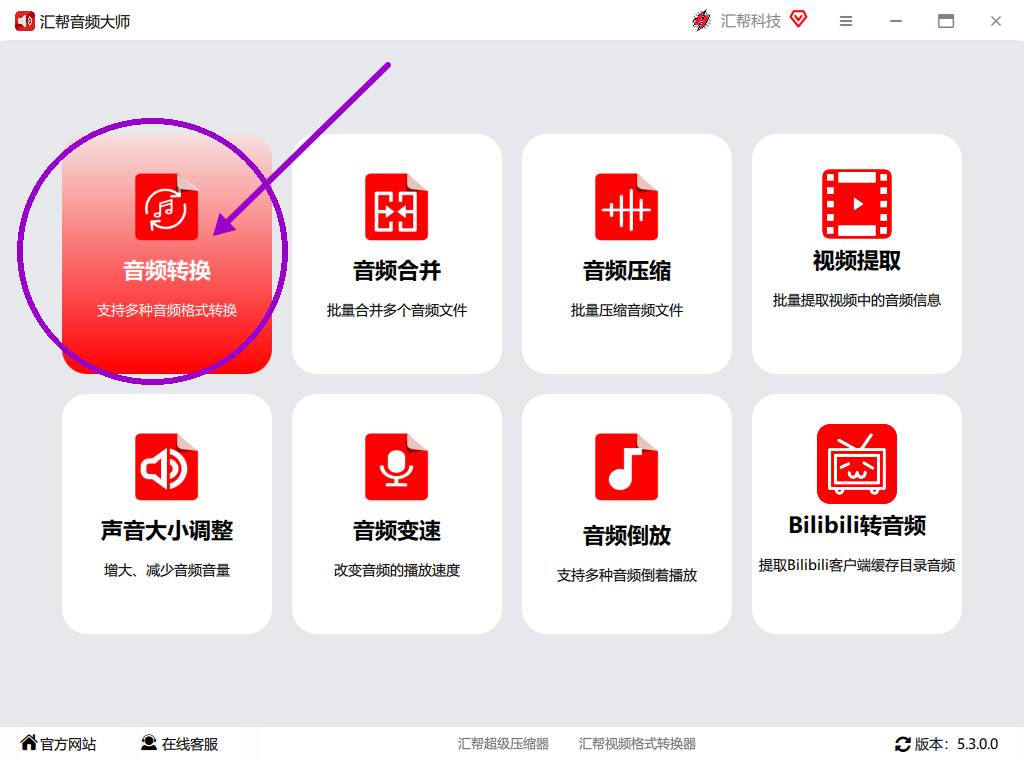Click the refresh icon beside 版本
The image size is (1024, 760).
click(x=903, y=744)
